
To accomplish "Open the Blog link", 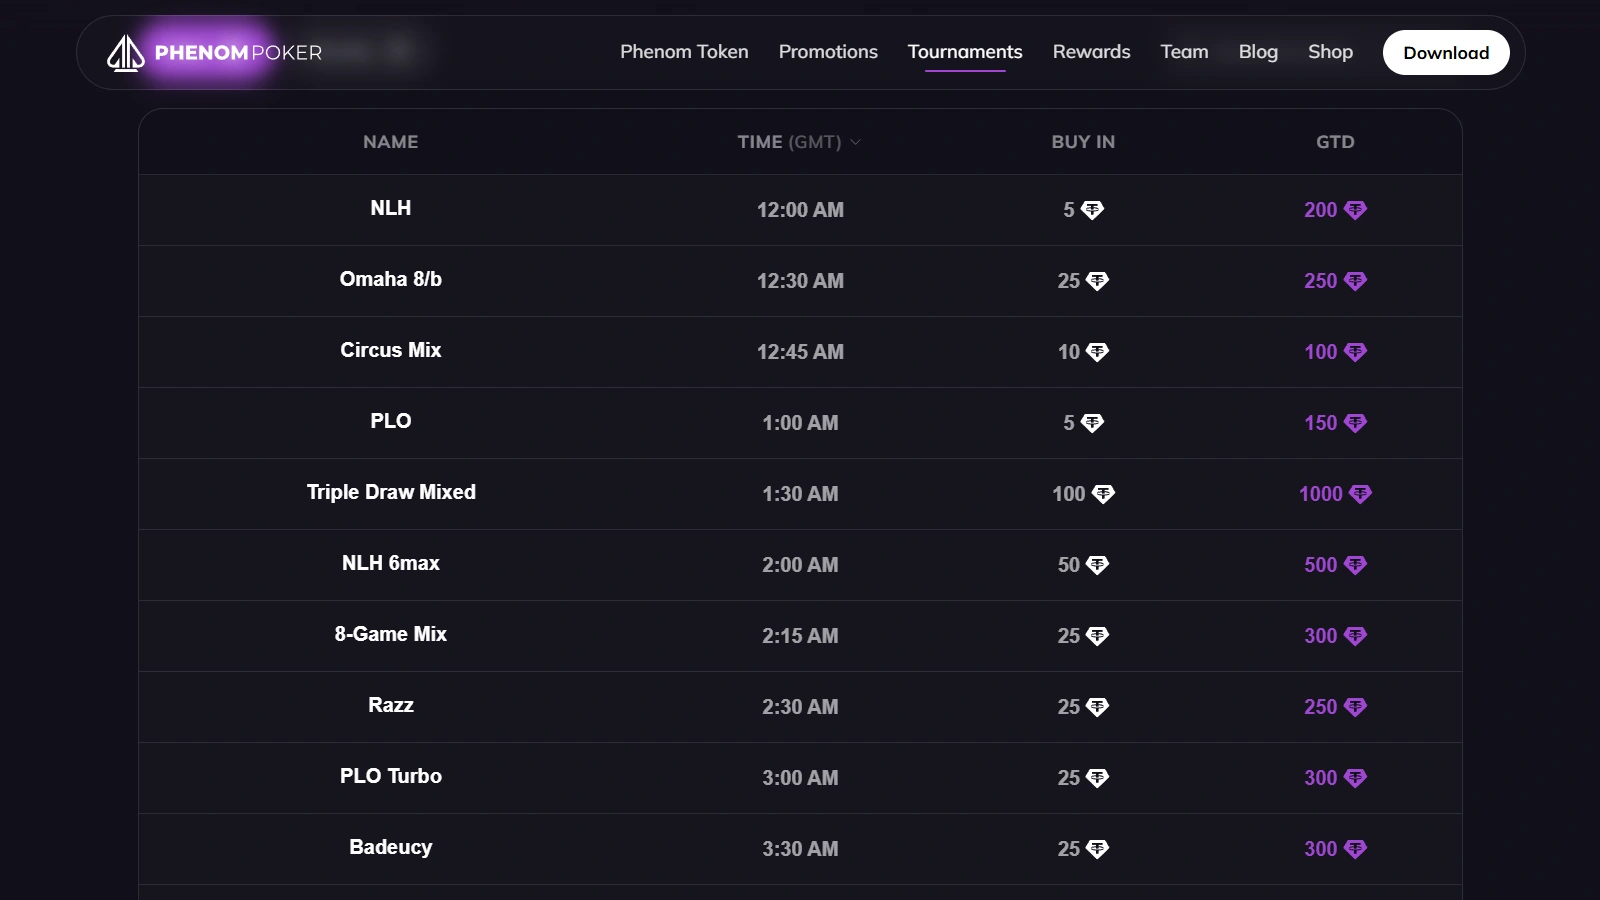I will click(x=1258, y=52).
